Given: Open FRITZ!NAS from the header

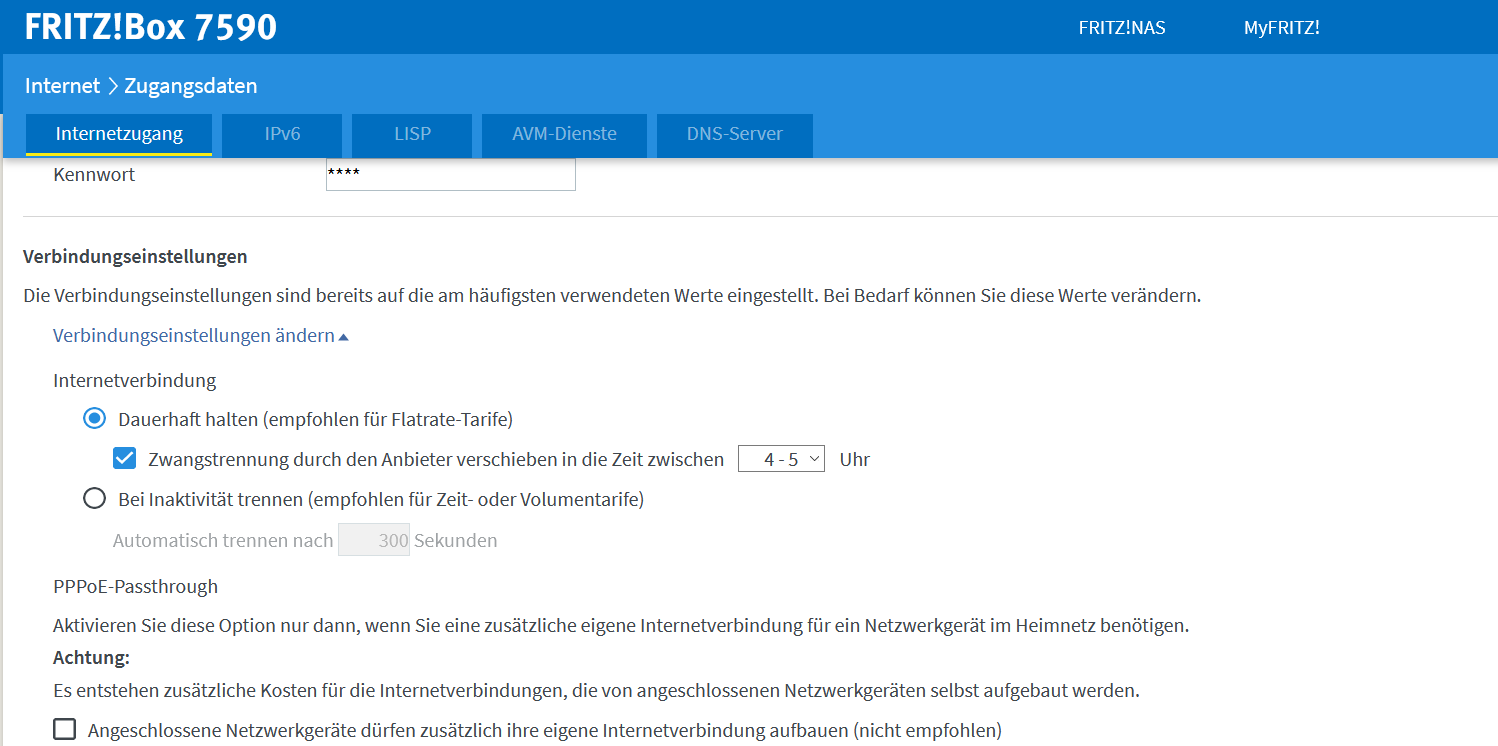Looking at the screenshot, I should [x=1122, y=28].
